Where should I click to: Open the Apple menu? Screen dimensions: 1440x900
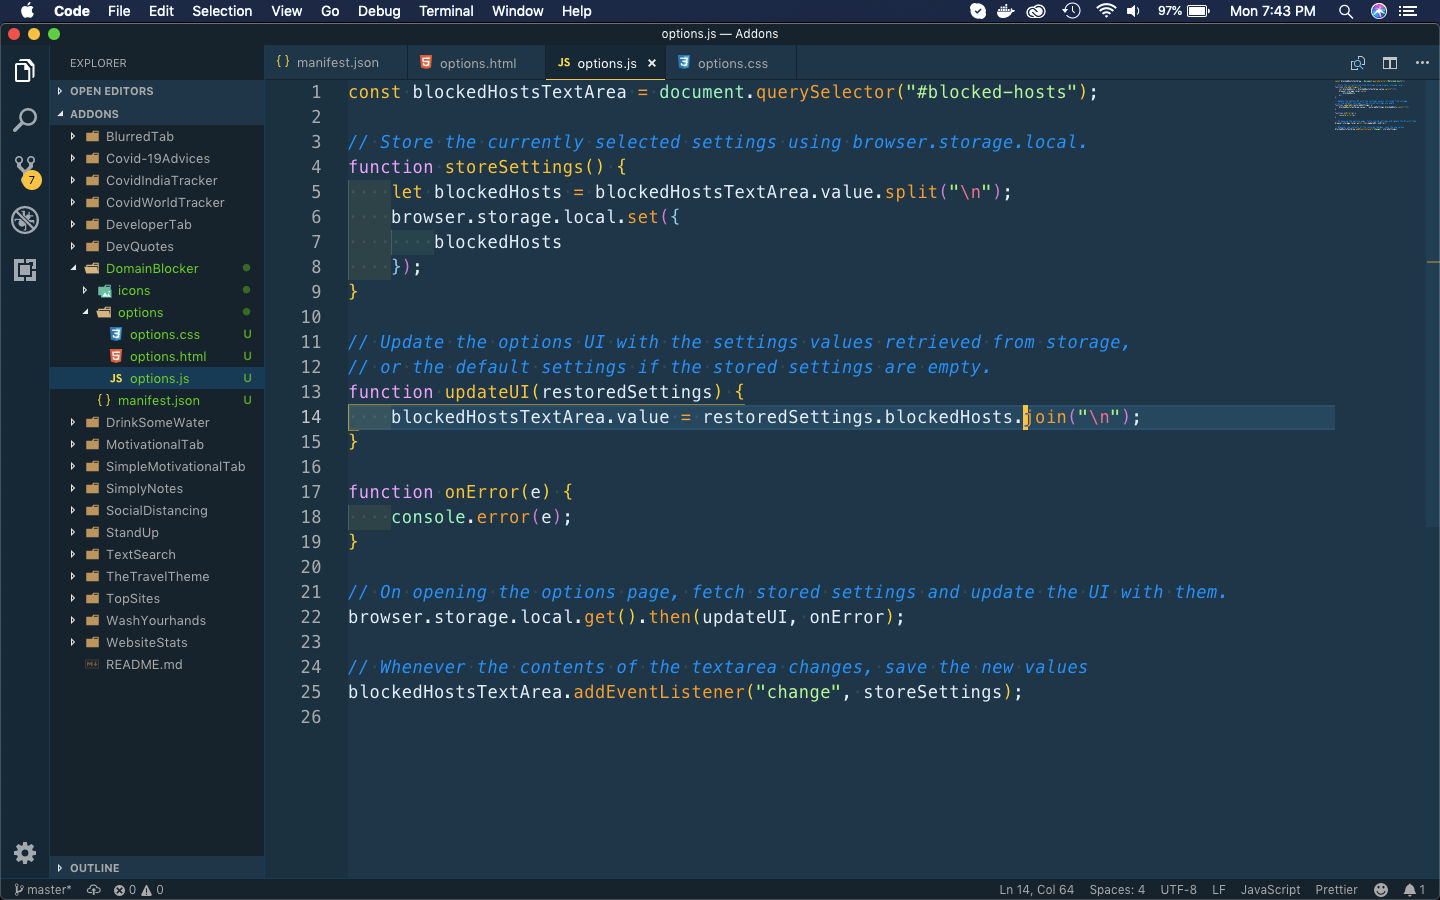tap(27, 11)
